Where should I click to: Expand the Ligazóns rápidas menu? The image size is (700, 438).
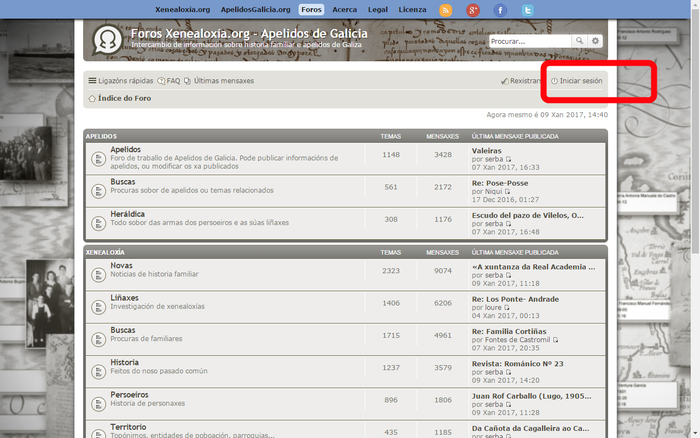[121, 81]
